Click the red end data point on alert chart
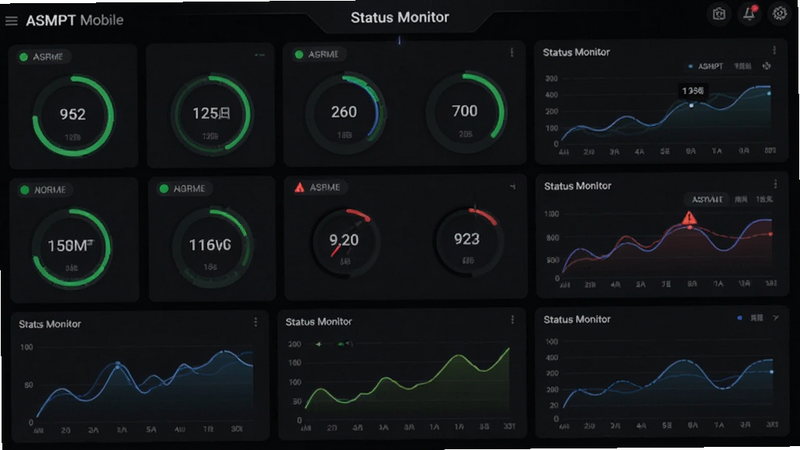Screen dimensions: 800x450 tap(770, 234)
